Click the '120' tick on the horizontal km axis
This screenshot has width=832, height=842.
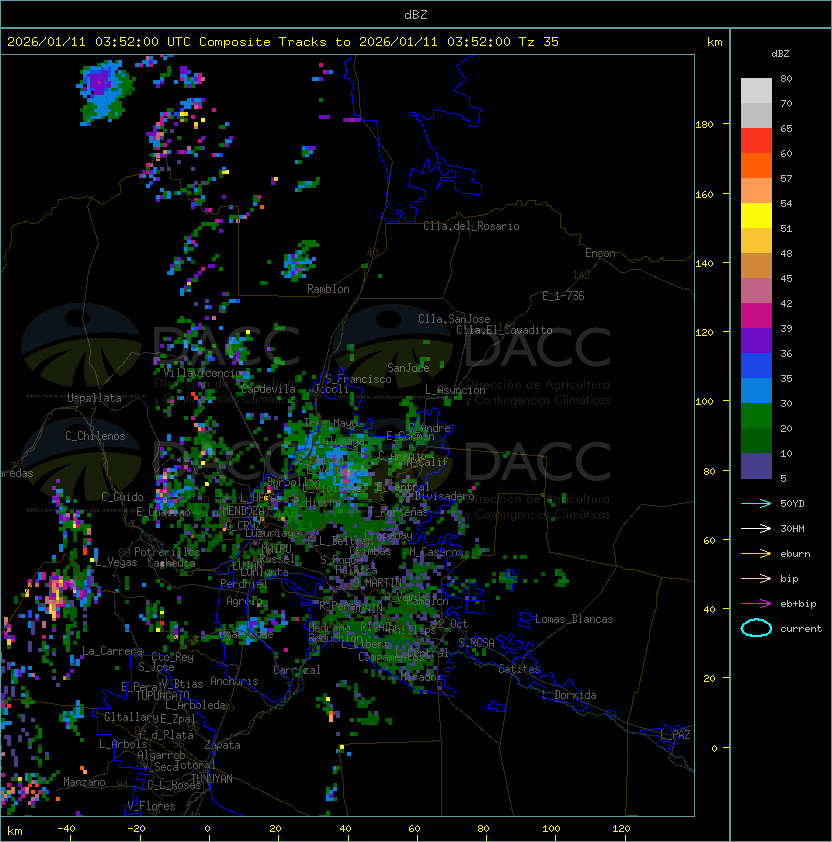pyautogui.click(x=621, y=829)
